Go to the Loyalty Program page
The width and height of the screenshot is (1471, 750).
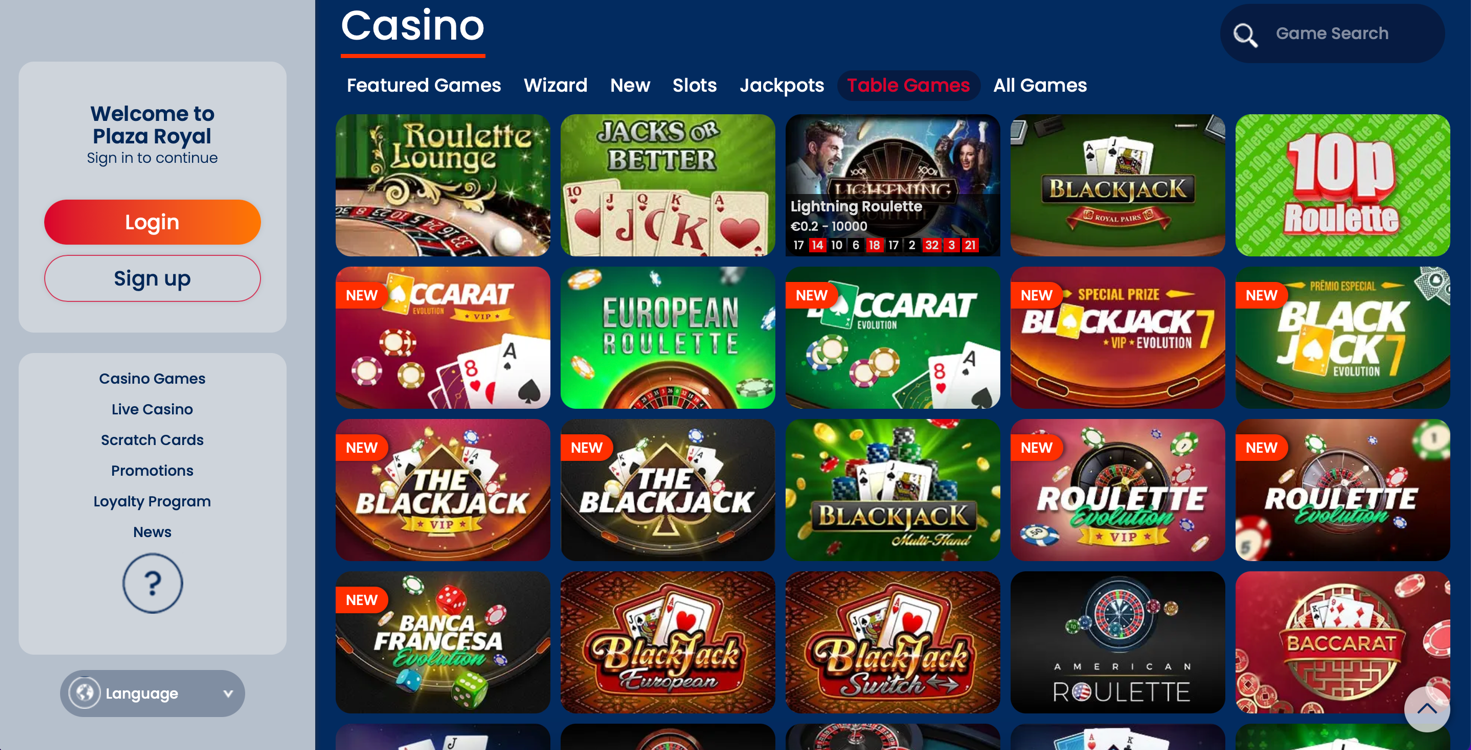click(152, 501)
